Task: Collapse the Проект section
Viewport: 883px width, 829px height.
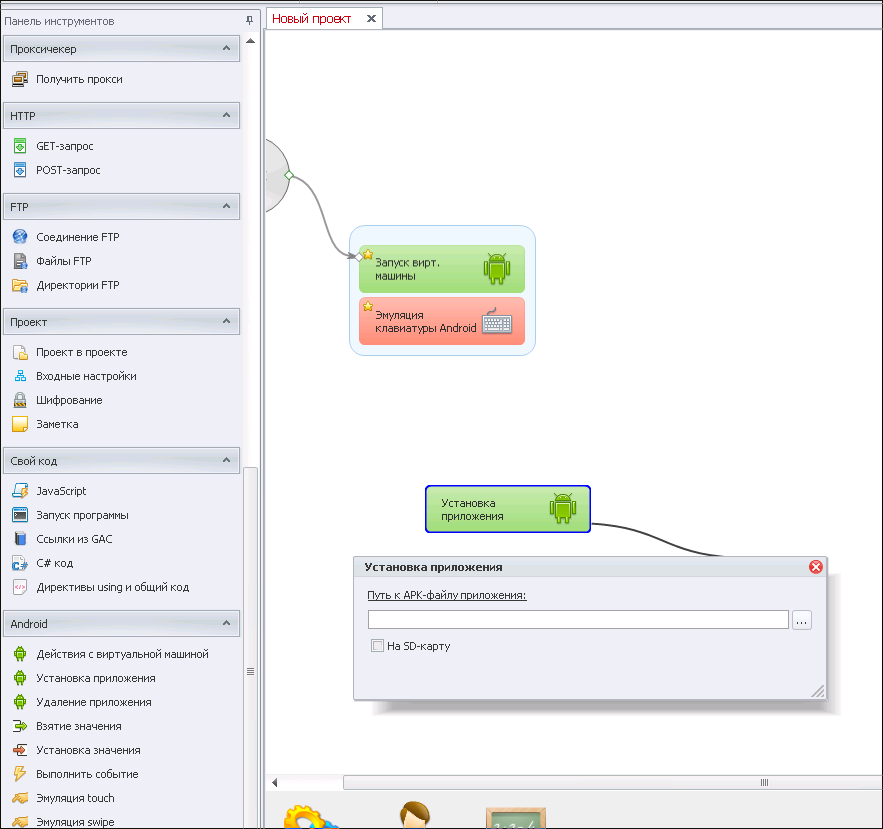Action: pos(226,322)
